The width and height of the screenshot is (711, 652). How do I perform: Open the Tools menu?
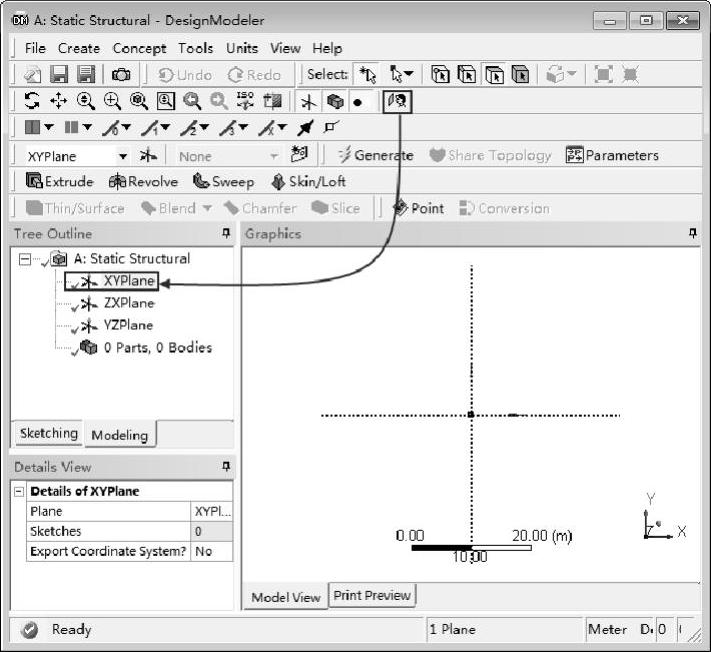[195, 48]
